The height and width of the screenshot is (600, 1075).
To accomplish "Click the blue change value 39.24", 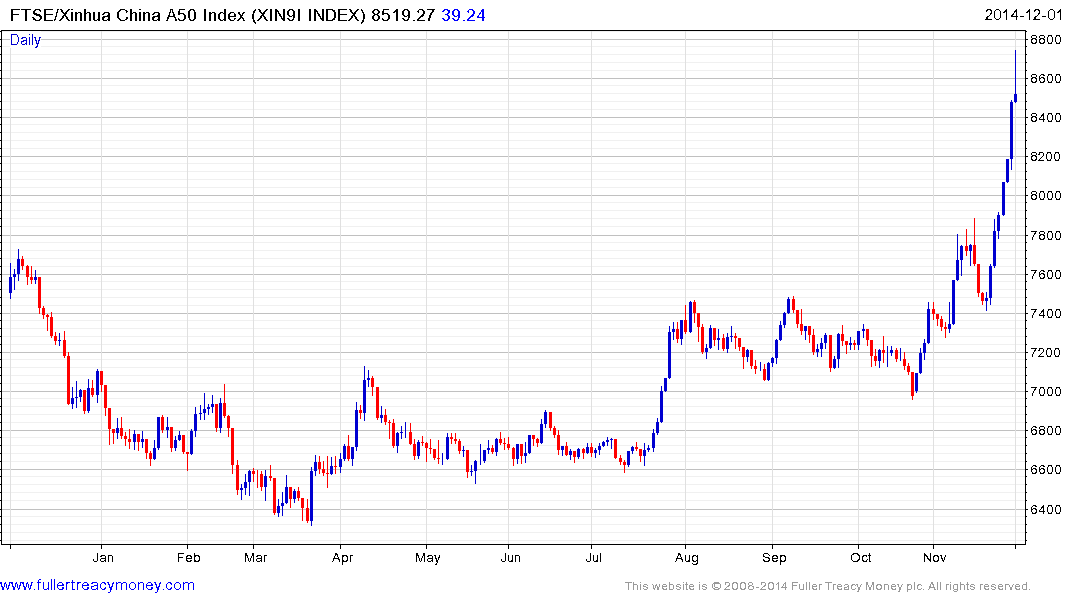I will coord(463,15).
